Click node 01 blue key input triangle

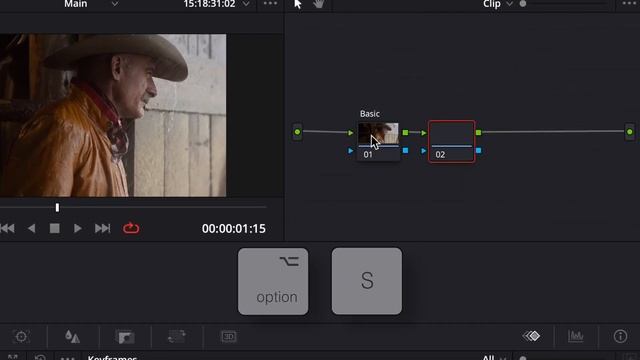[351, 151]
